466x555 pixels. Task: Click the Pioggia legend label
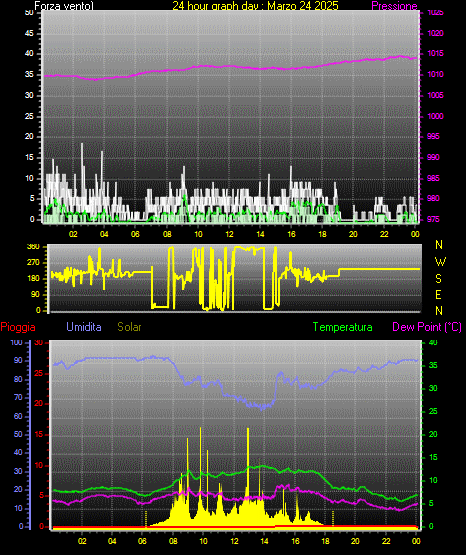pos(18,327)
